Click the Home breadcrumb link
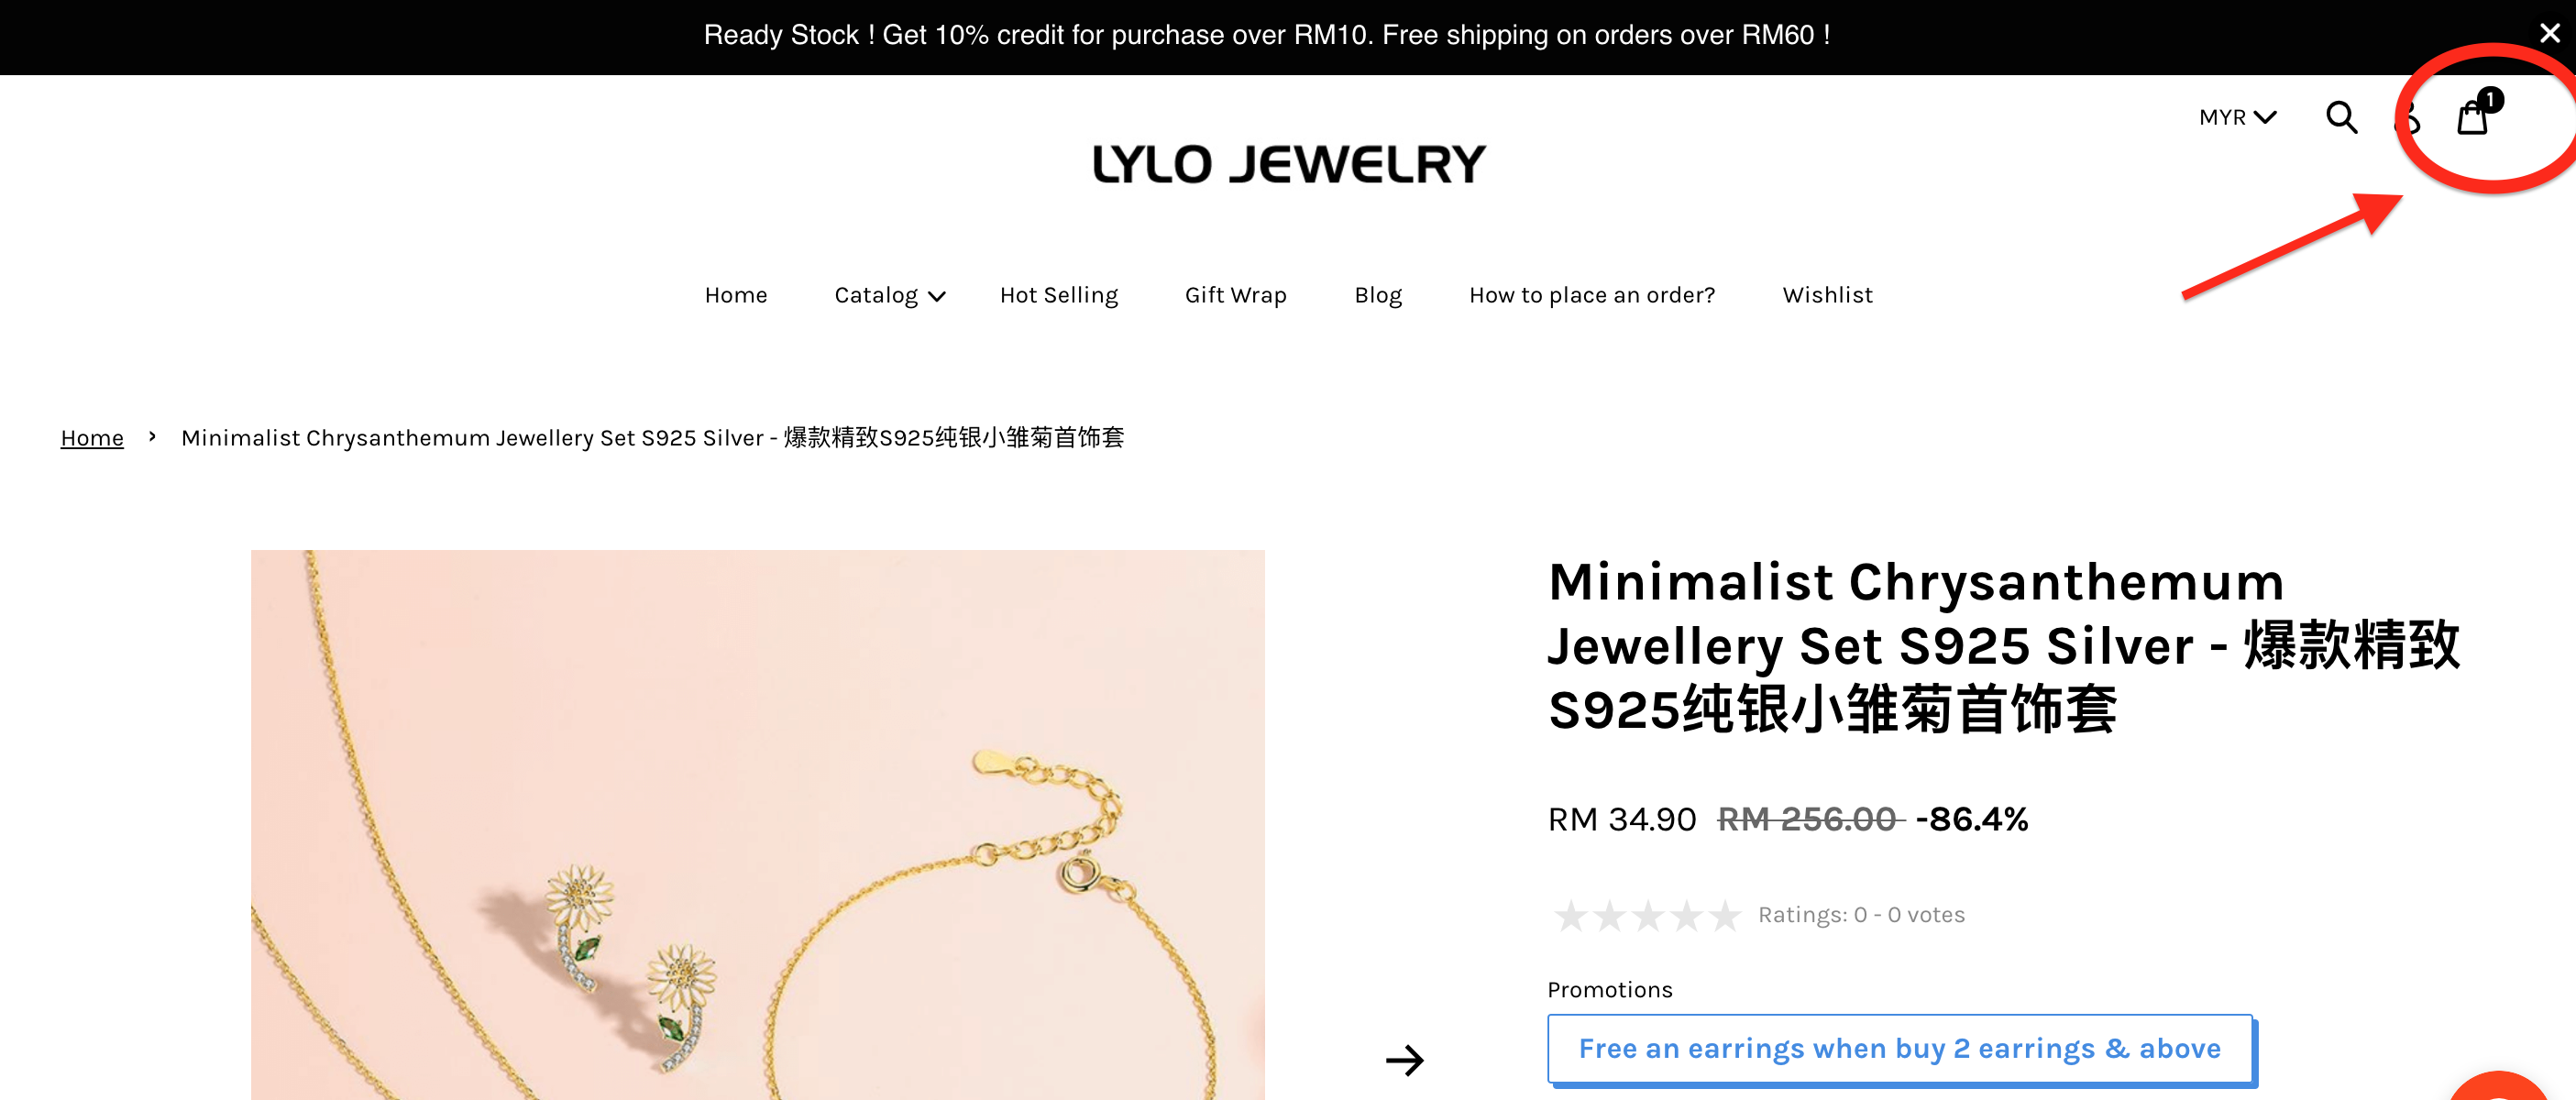This screenshot has width=2576, height=1100. tap(92, 437)
